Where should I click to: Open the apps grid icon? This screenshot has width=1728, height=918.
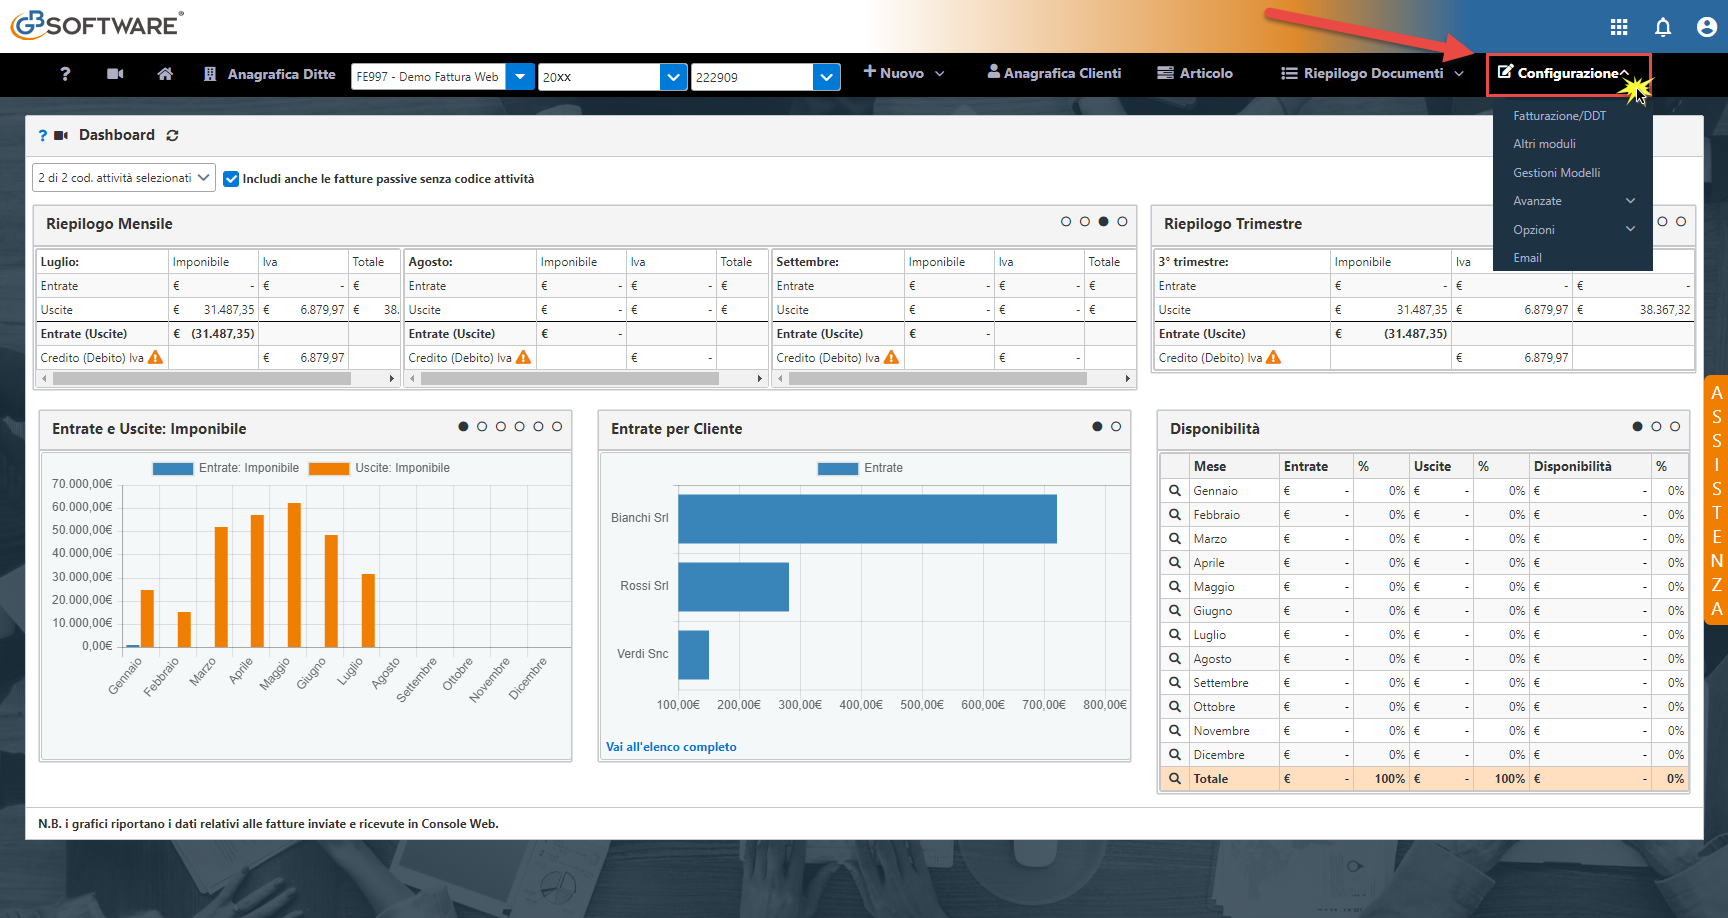tap(1619, 27)
